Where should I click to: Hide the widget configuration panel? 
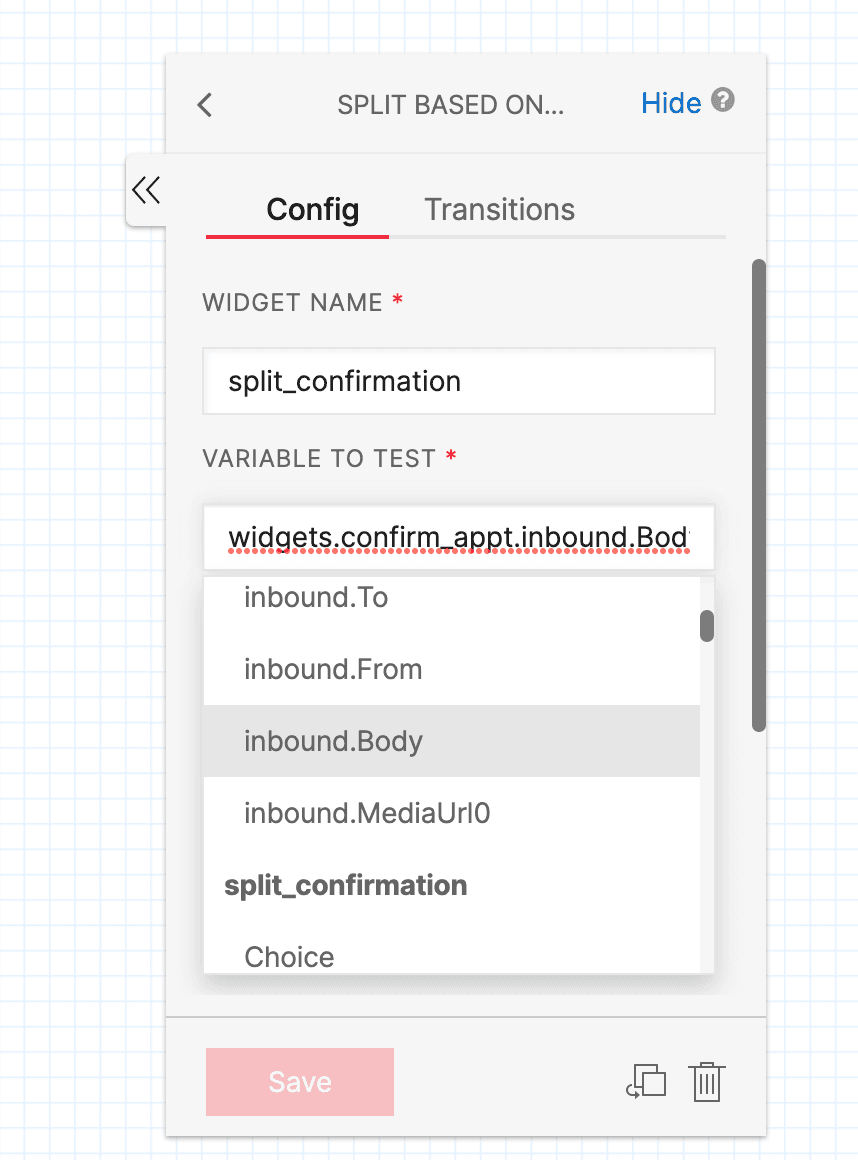[671, 103]
